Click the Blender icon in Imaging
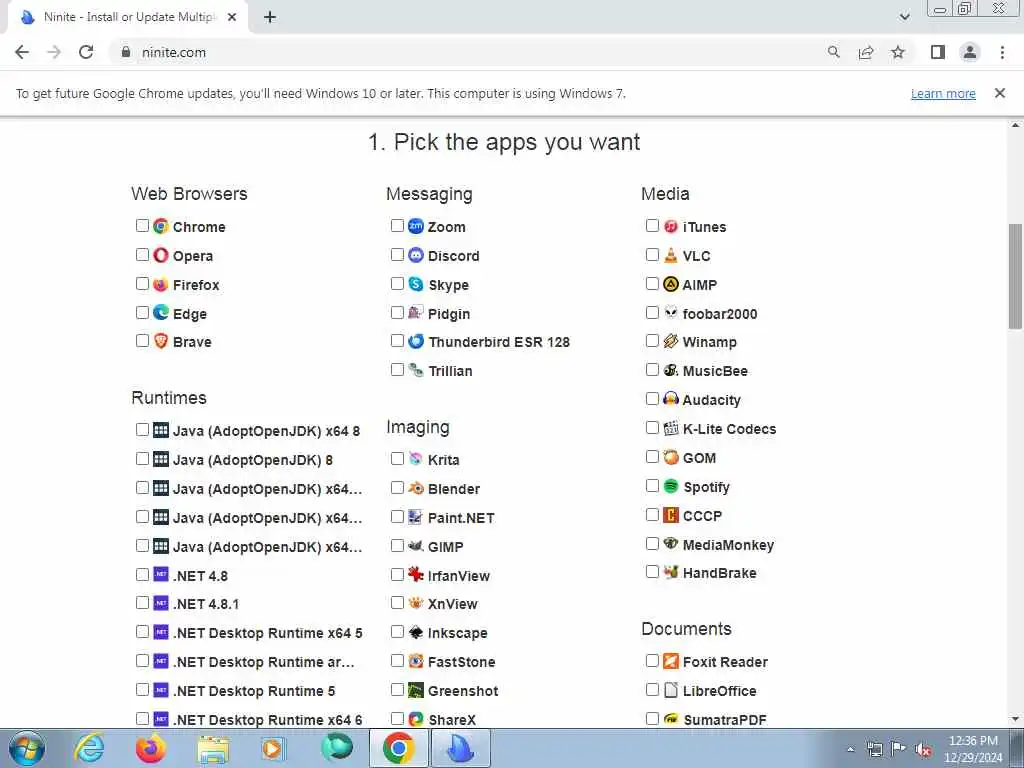 [x=416, y=488]
